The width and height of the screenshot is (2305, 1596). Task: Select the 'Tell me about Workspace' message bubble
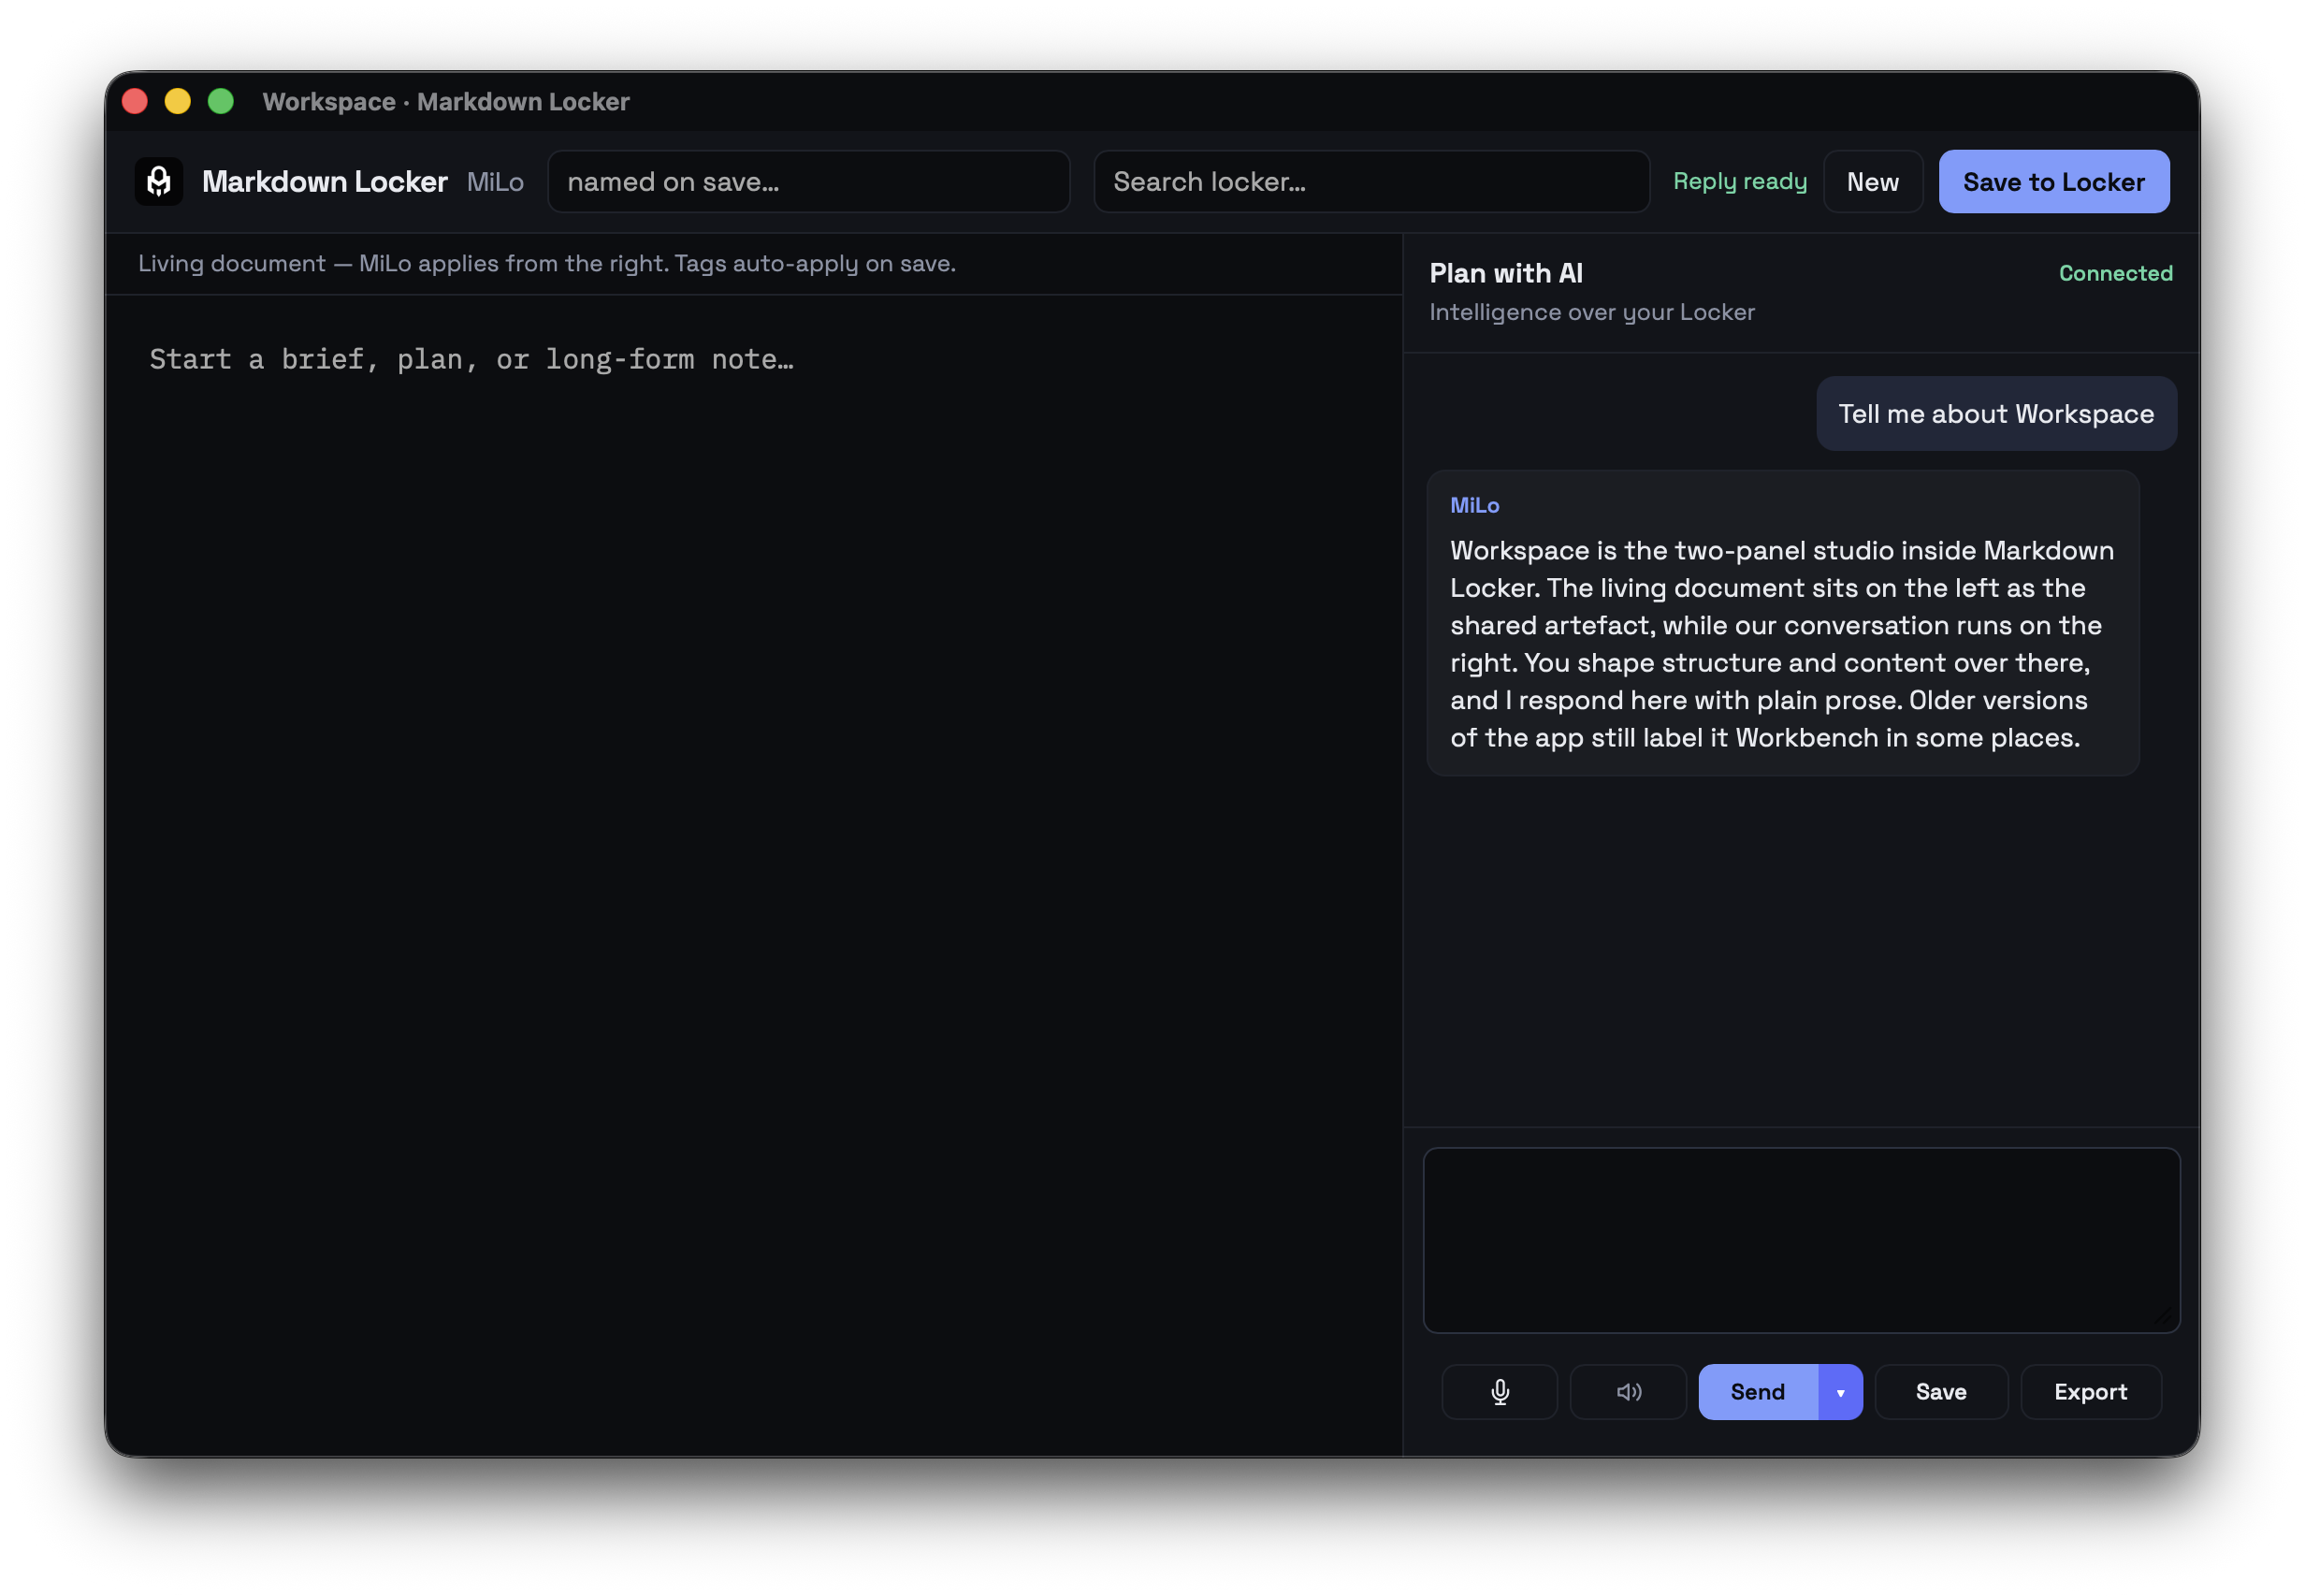pyautogui.click(x=1996, y=414)
